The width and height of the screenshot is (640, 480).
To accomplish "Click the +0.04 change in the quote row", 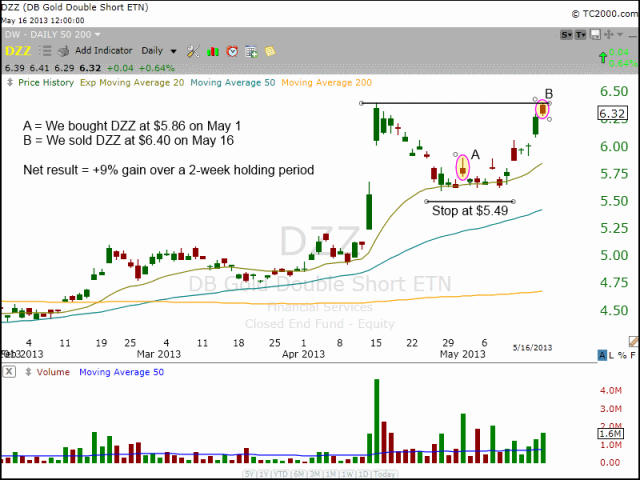I will [119, 68].
